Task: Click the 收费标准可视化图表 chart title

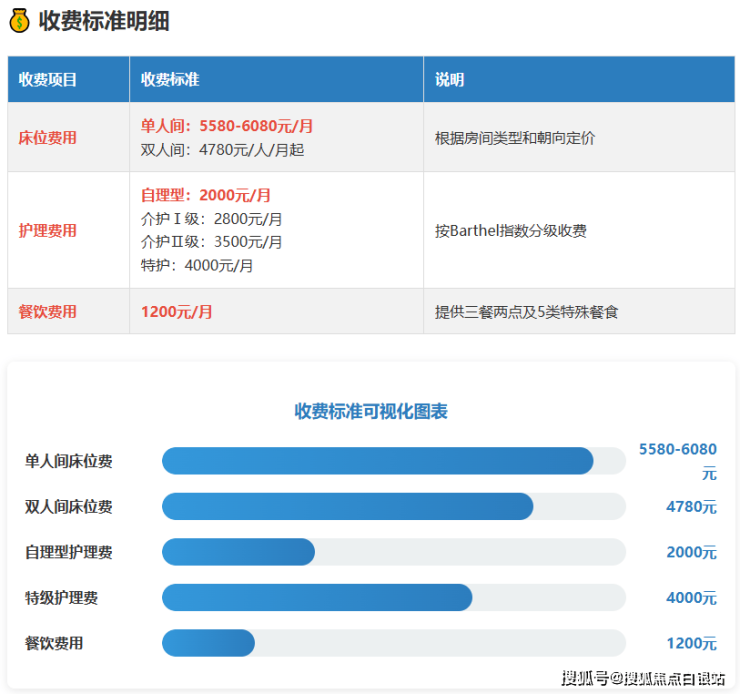Action: (x=370, y=411)
